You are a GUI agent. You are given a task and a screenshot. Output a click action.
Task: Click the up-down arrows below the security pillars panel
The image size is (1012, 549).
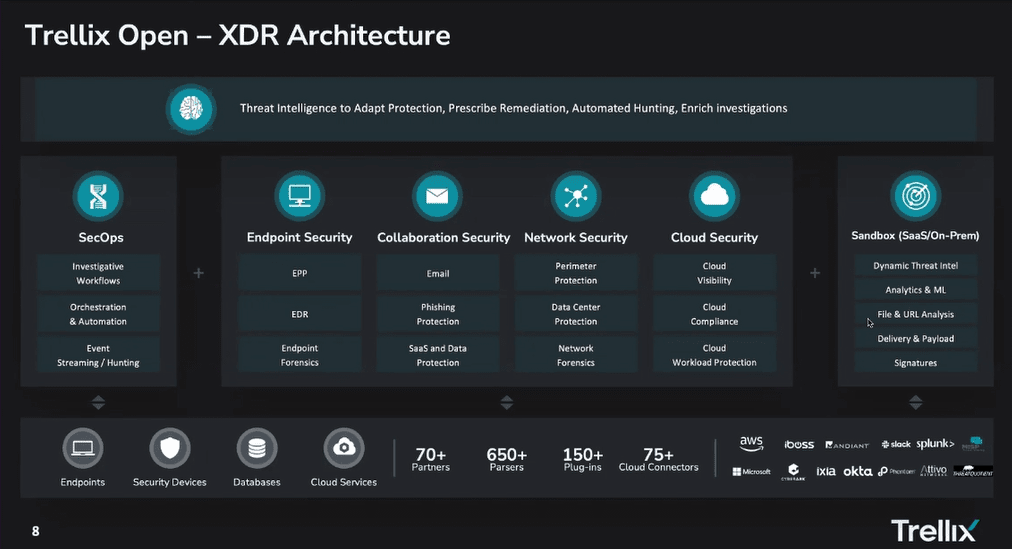[x=507, y=403]
